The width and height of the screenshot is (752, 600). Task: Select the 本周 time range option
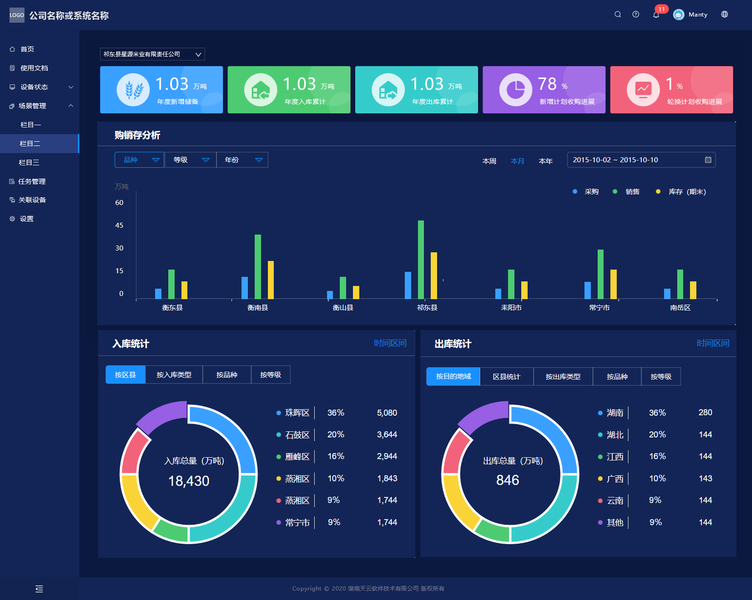point(489,161)
